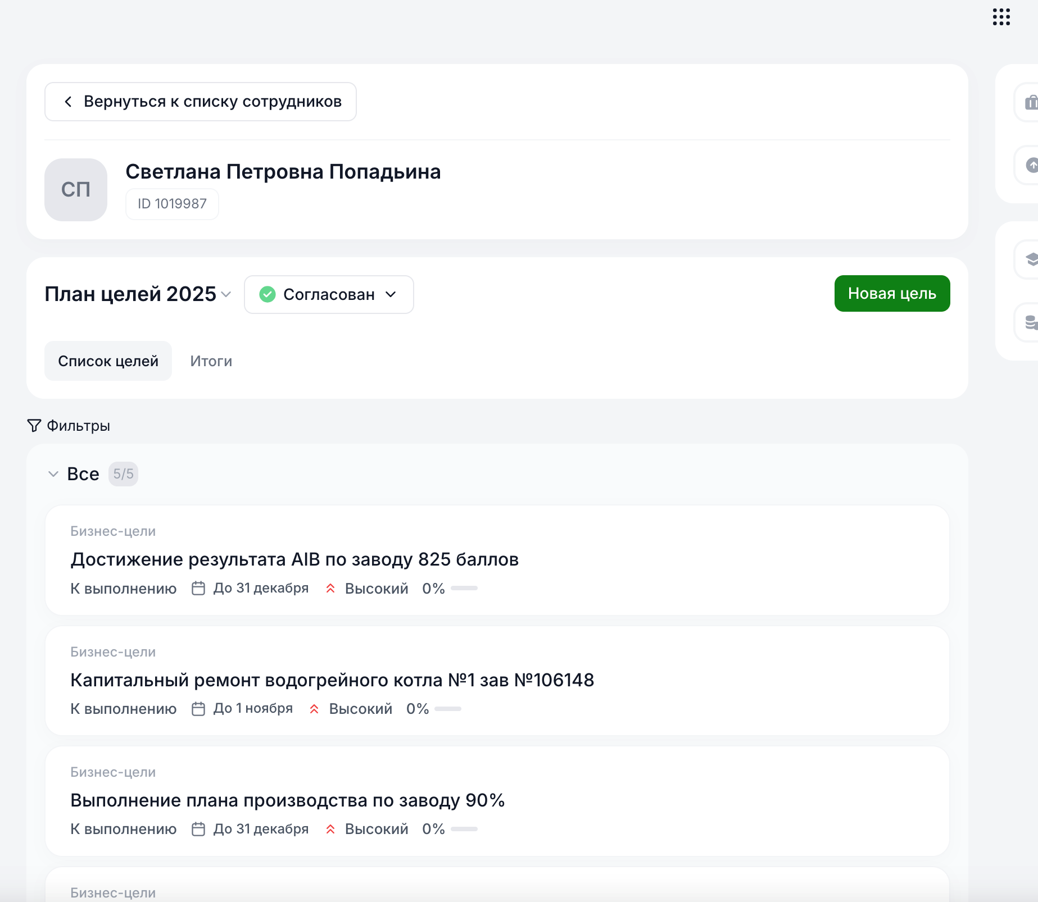Open the apps grid menu icon
The image size is (1038, 902).
[1001, 17]
